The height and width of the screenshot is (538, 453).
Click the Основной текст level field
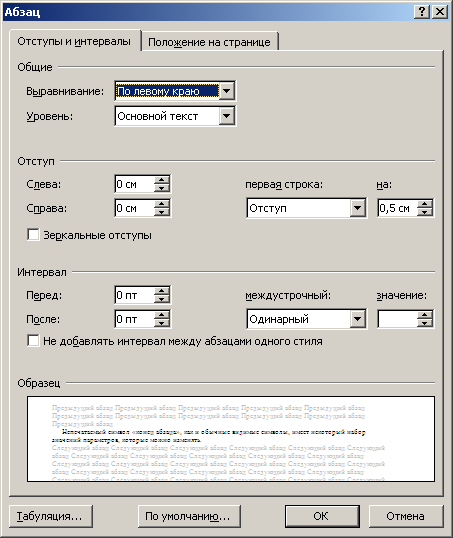pyautogui.click(x=167, y=116)
